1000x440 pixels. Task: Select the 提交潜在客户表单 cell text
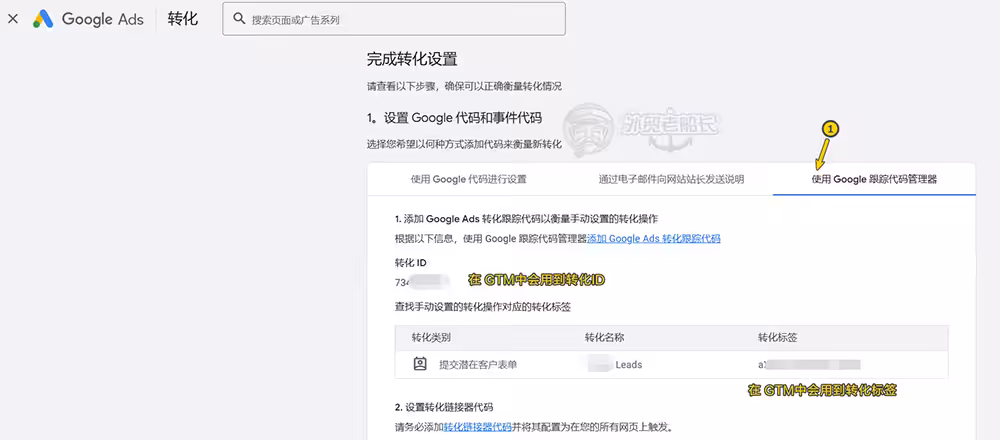478,365
